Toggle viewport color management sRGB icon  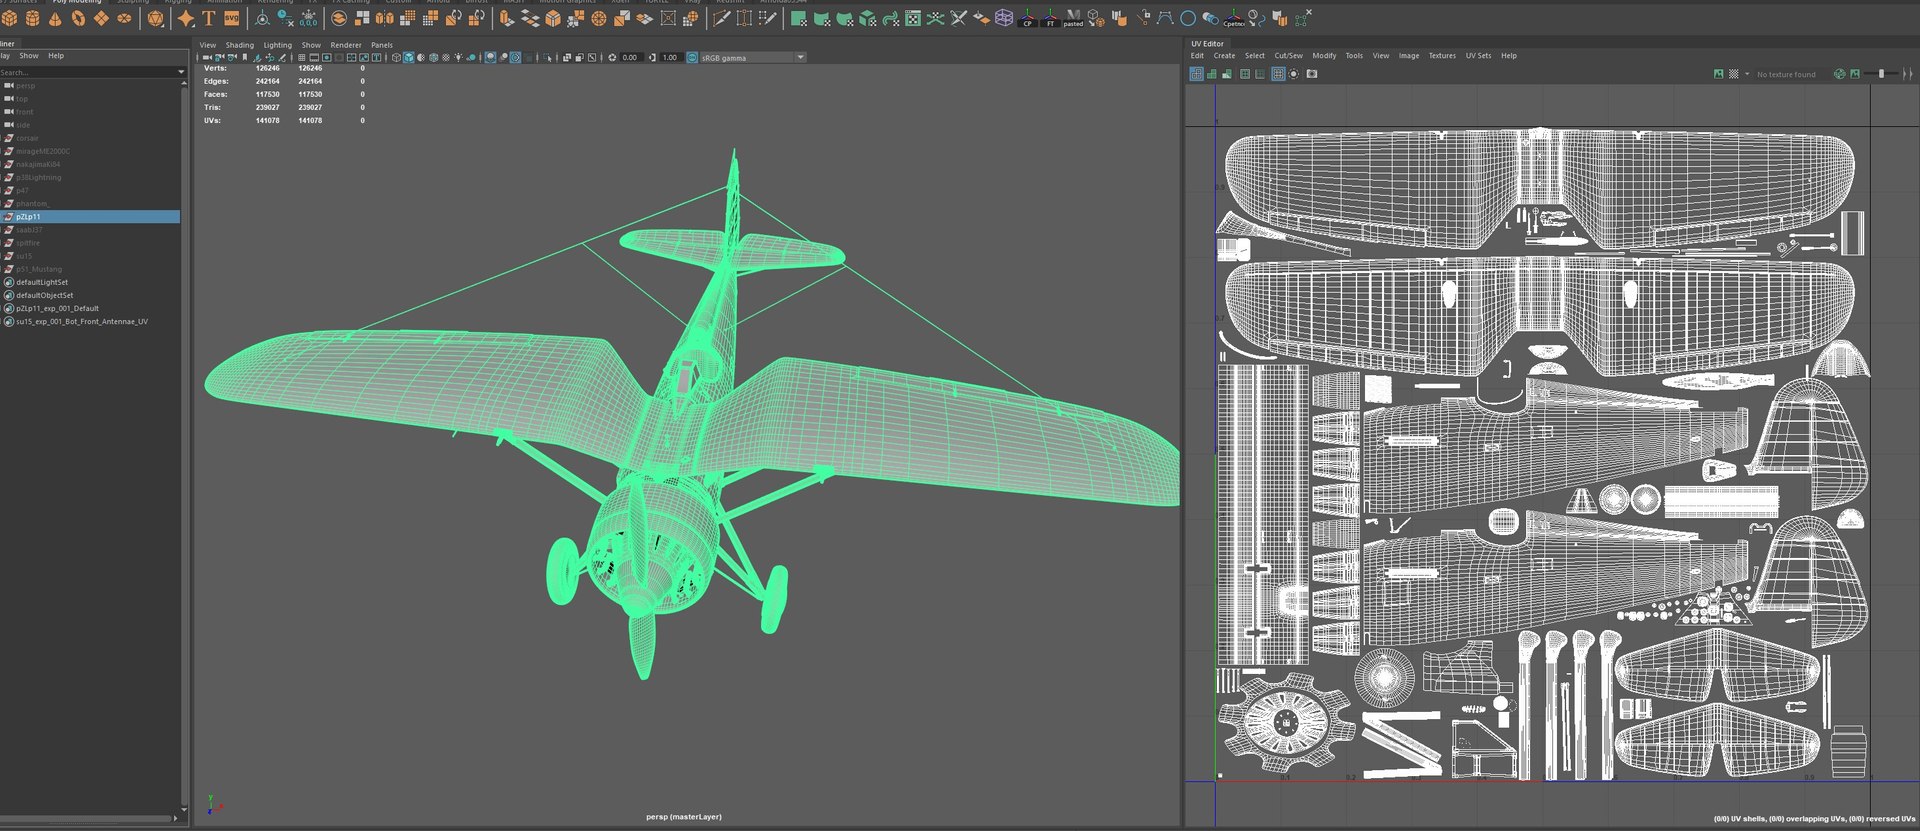pos(692,57)
